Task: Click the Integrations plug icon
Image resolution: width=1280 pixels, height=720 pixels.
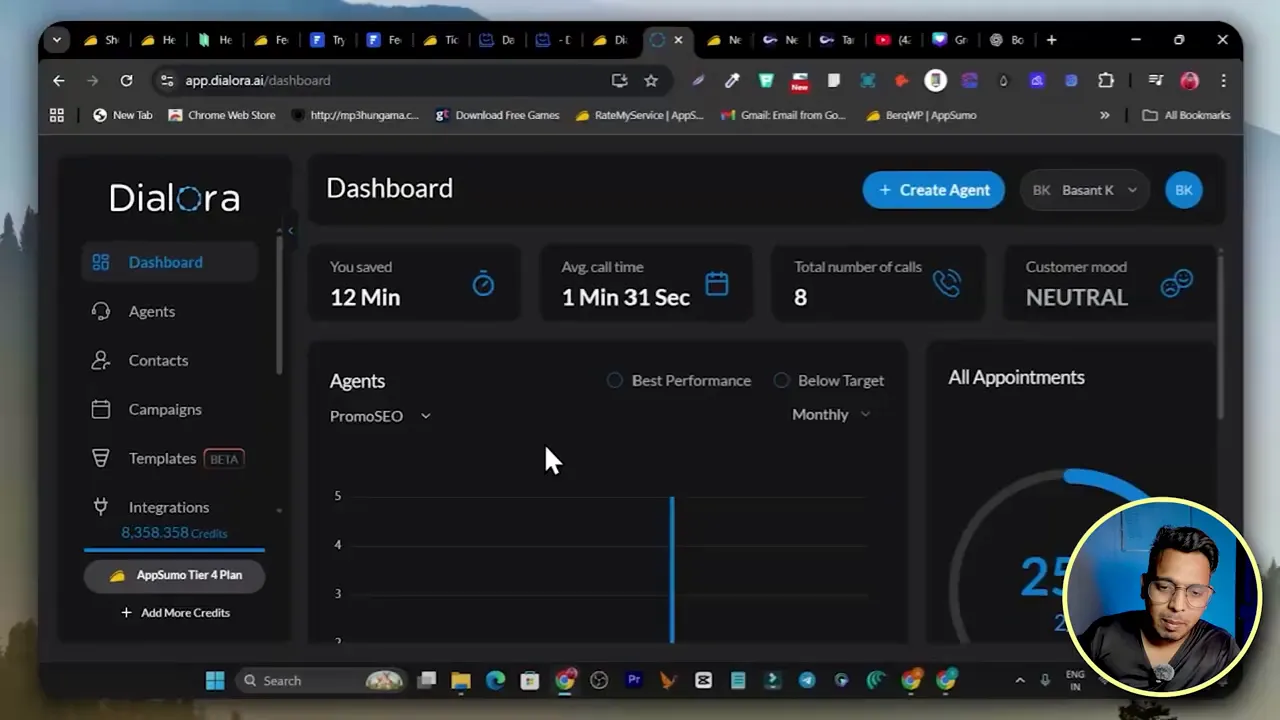Action: pos(100,506)
